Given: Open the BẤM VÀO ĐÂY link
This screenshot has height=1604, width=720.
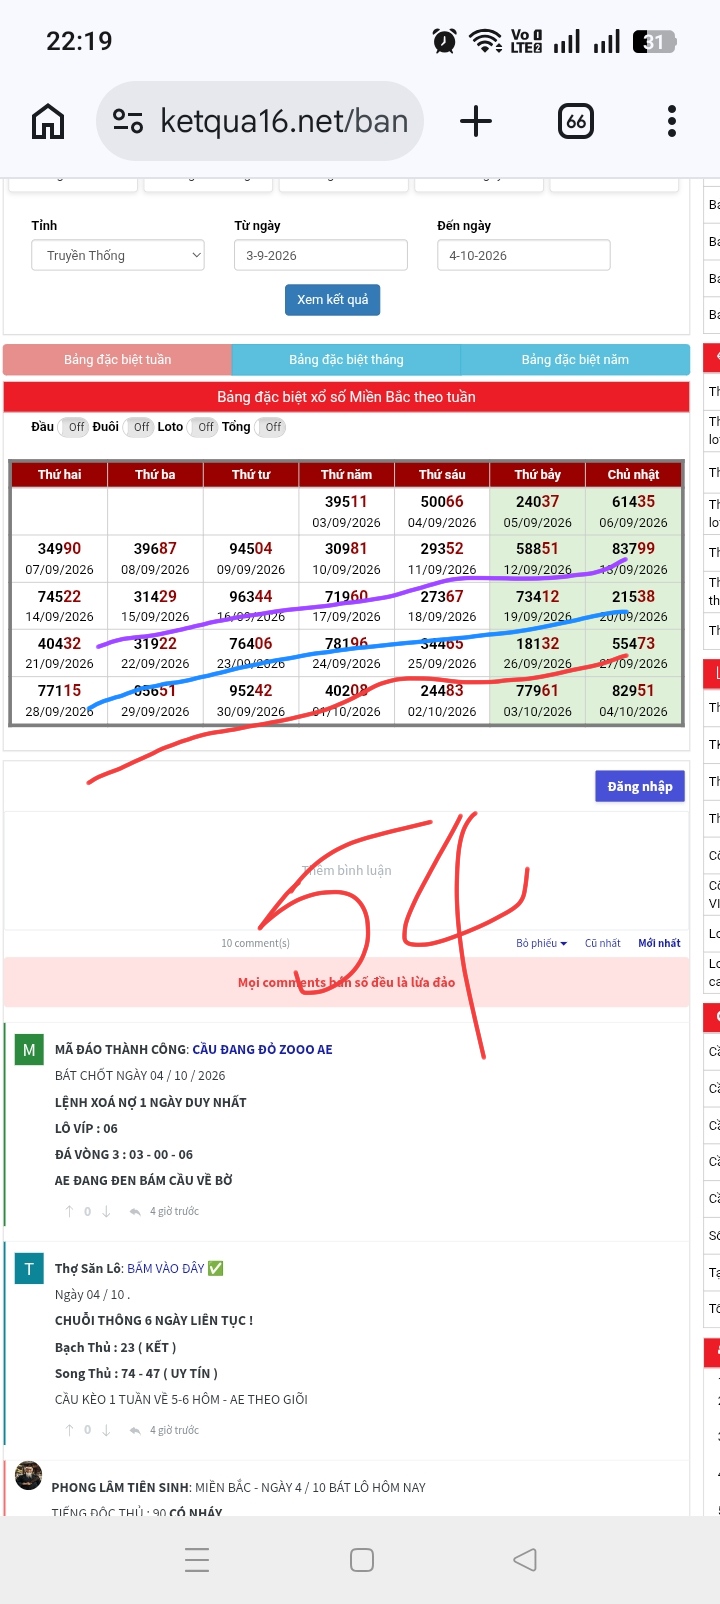Looking at the screenshot, I should click(x=166, y=1268).
